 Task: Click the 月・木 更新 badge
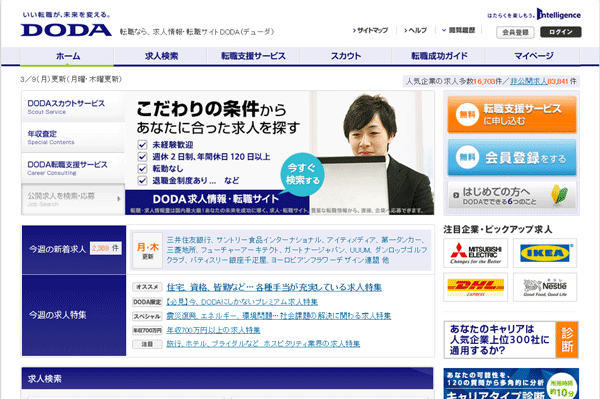click(148, 251)
